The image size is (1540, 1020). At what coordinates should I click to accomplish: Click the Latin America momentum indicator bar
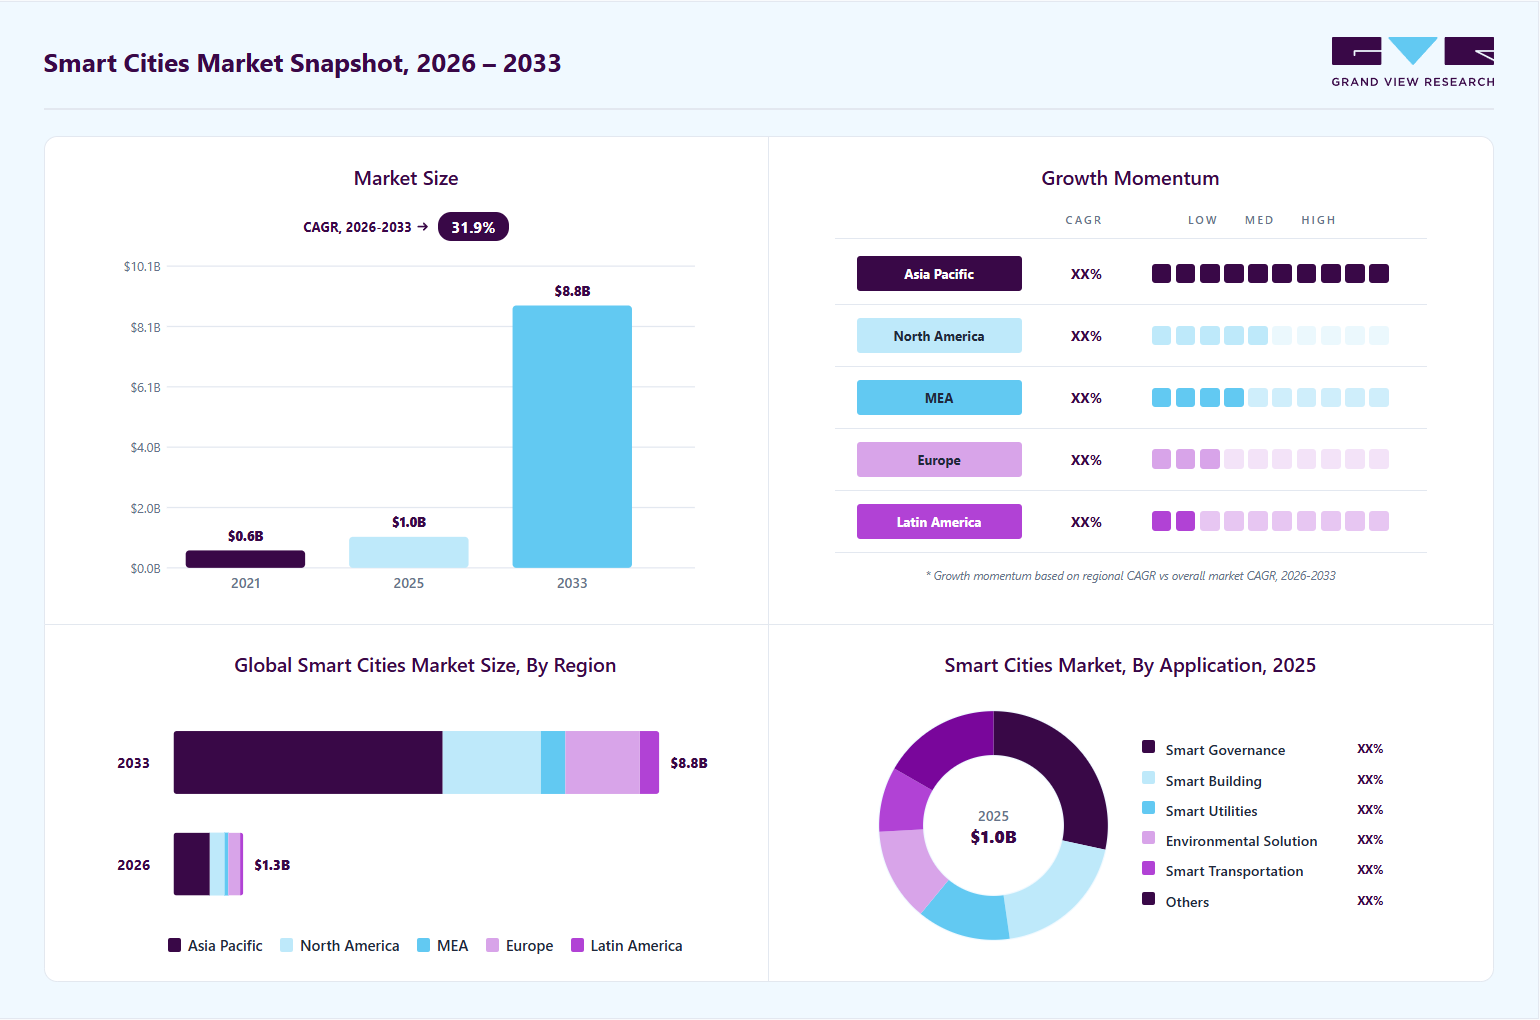click(1270, 522)
